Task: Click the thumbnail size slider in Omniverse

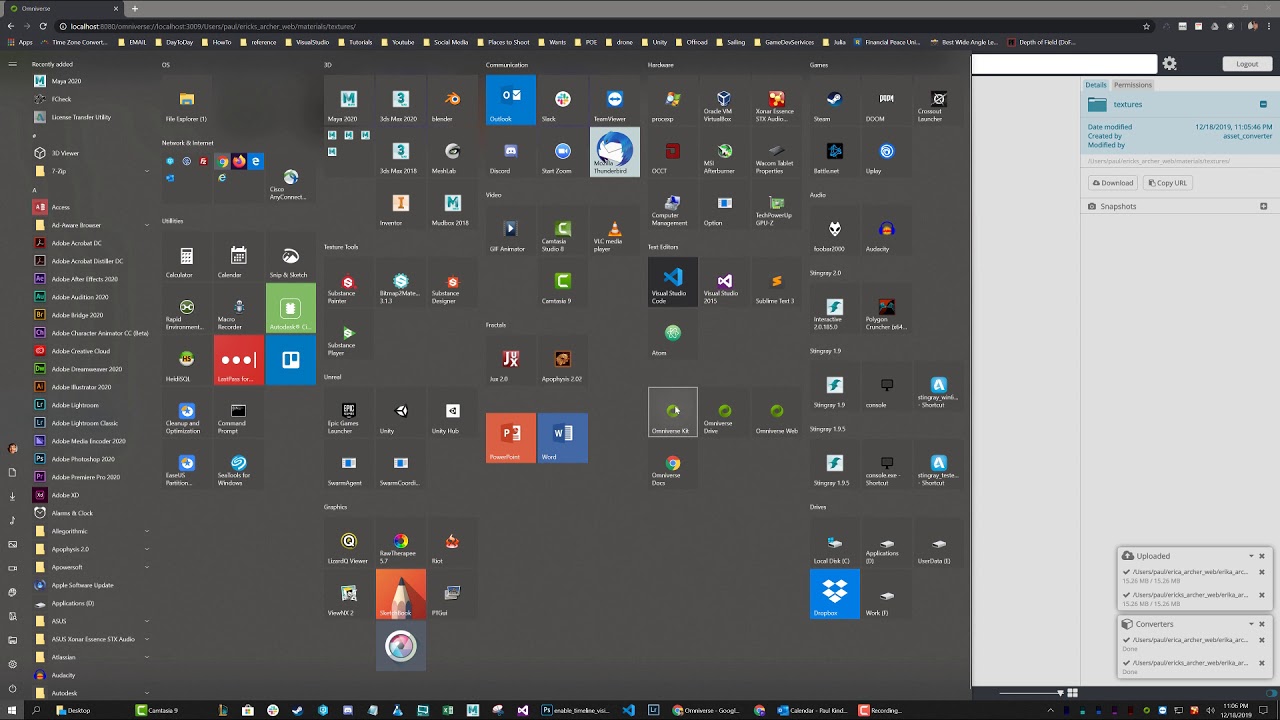Action: 1030,693
